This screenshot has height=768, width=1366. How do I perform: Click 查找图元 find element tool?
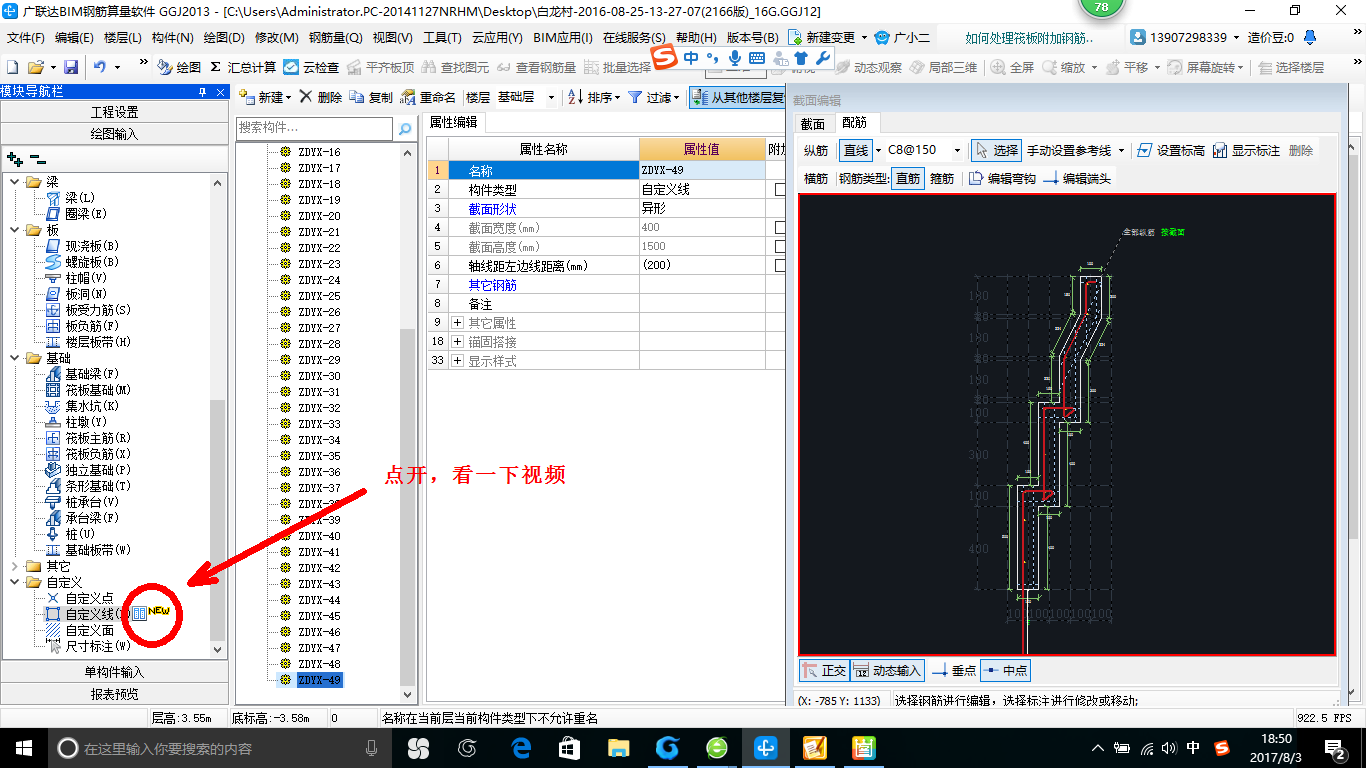click(456, 67)
